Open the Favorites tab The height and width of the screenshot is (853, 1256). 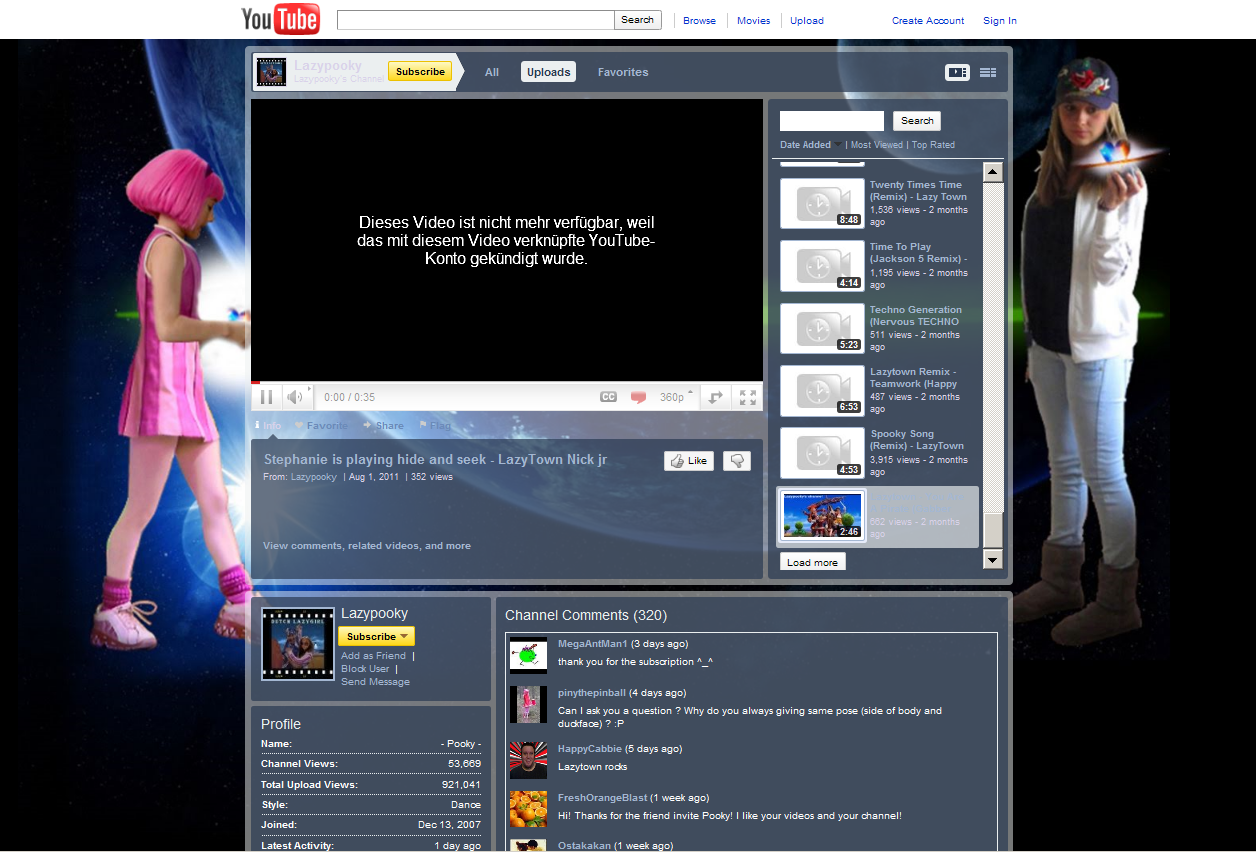point(623,72)
